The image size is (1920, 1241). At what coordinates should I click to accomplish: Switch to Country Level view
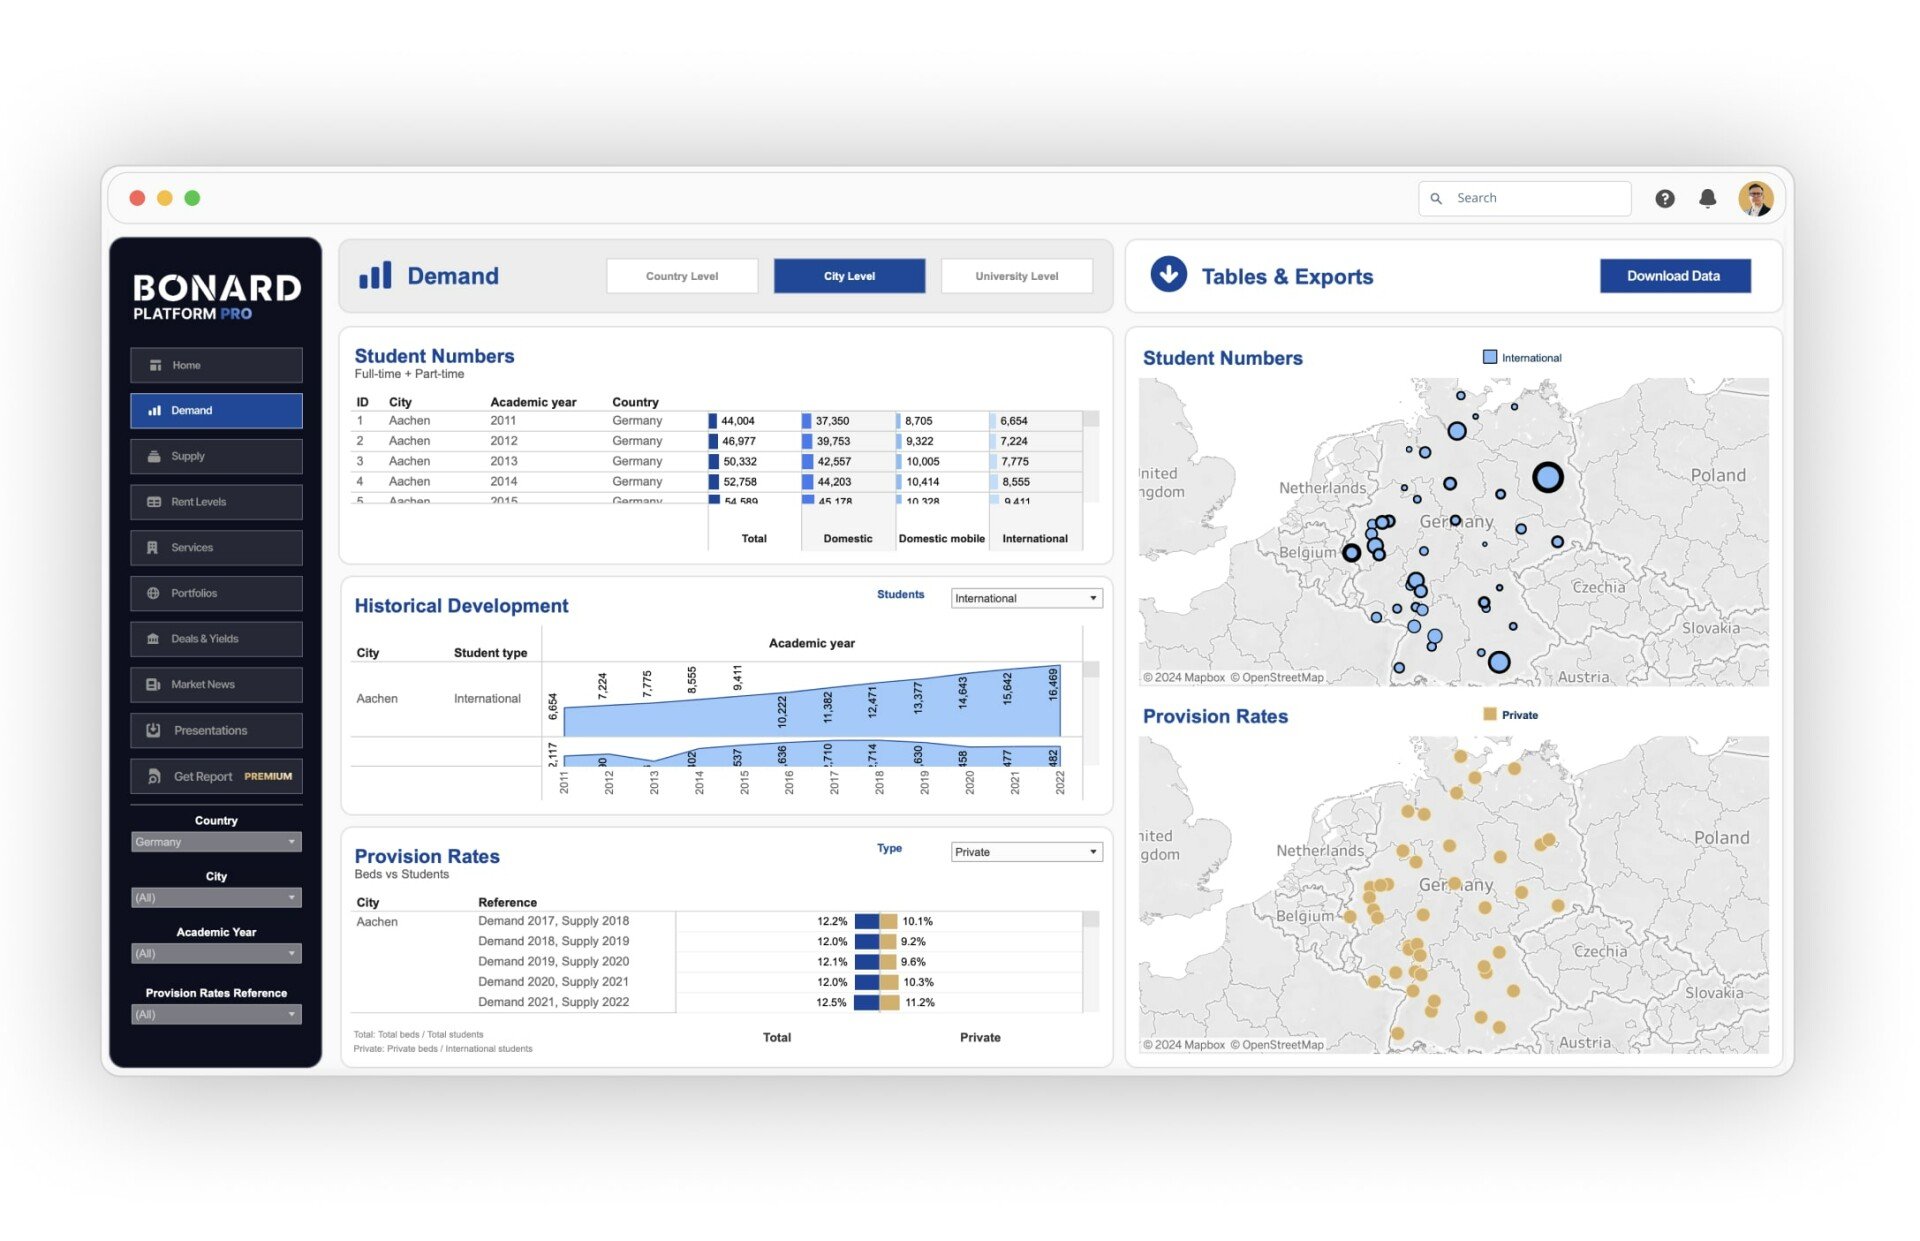(x=682, y=276)
